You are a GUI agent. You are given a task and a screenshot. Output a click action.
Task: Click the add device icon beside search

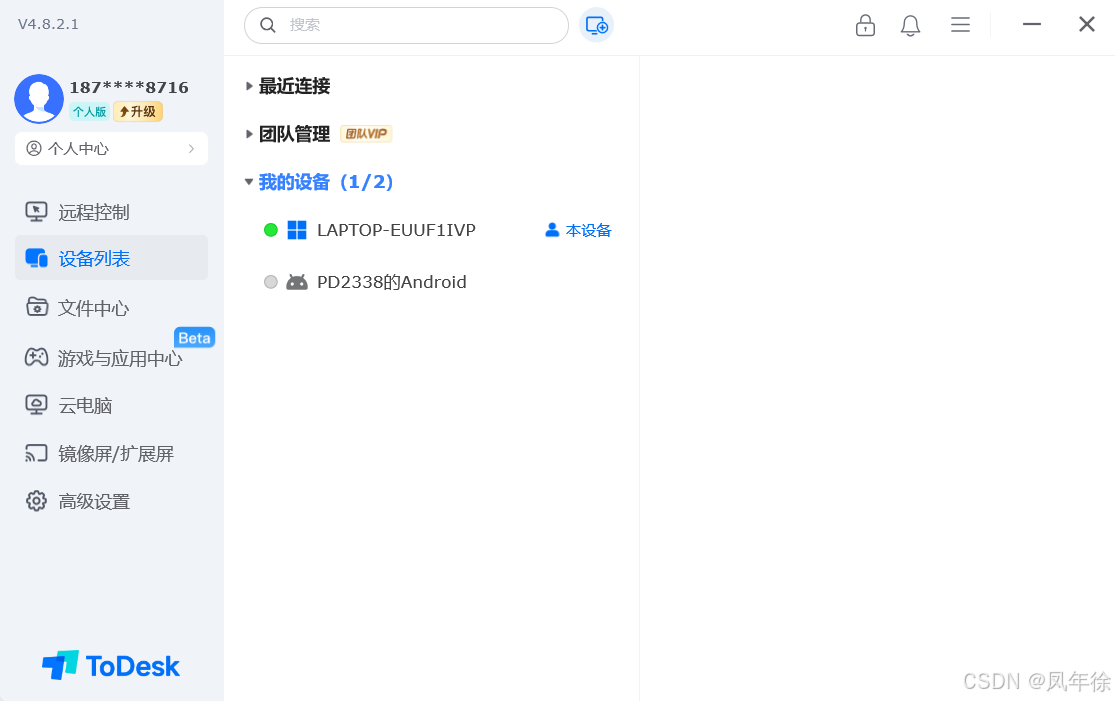click(x=596, y=26)
